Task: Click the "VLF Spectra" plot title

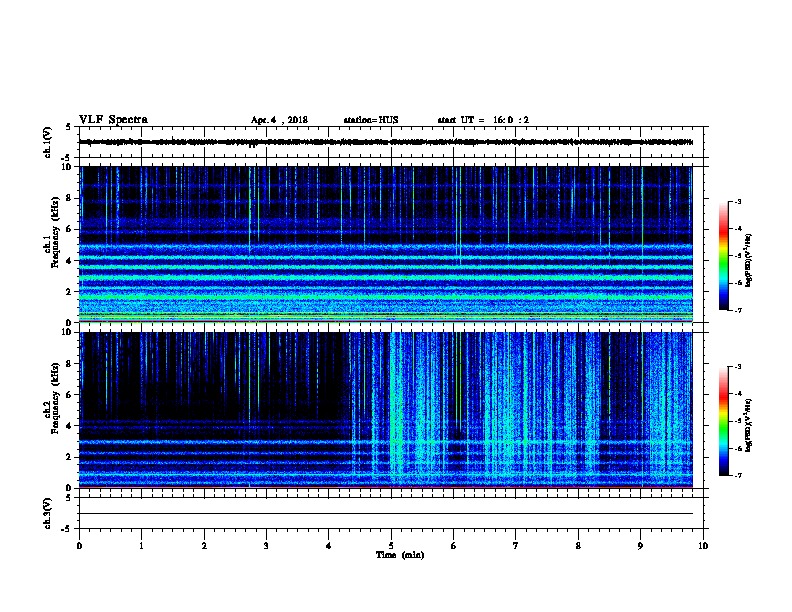Action: pyautogui.click(x=113, y=120)
